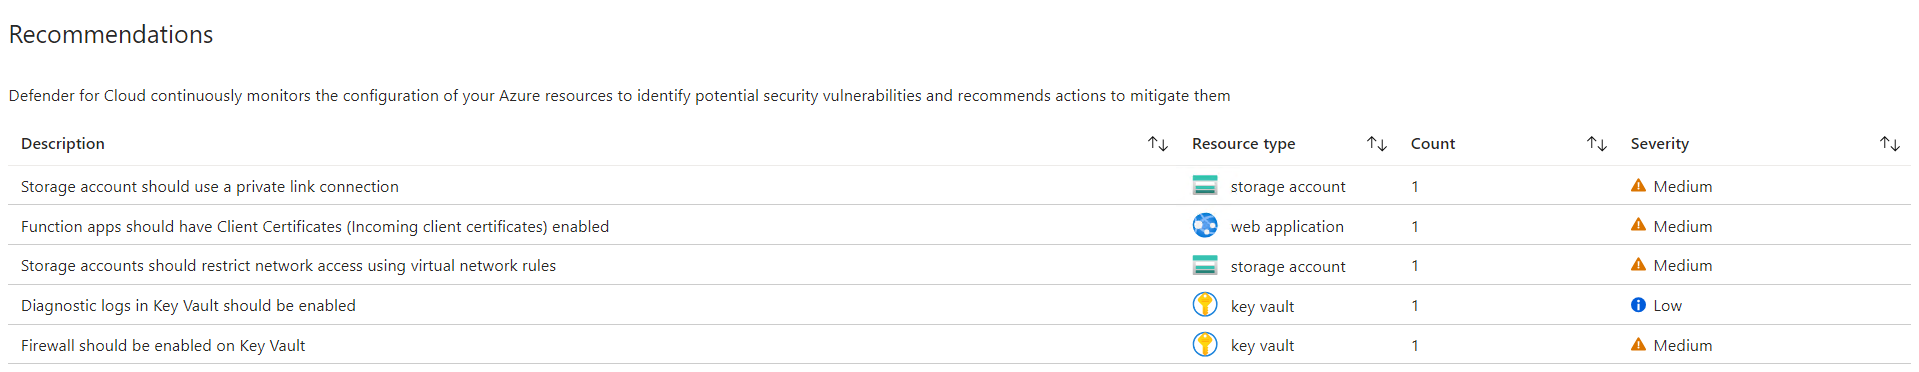Click the Medium warning icon for Function apps row
Screen dimensions: 1919x372
[1638, 225]
